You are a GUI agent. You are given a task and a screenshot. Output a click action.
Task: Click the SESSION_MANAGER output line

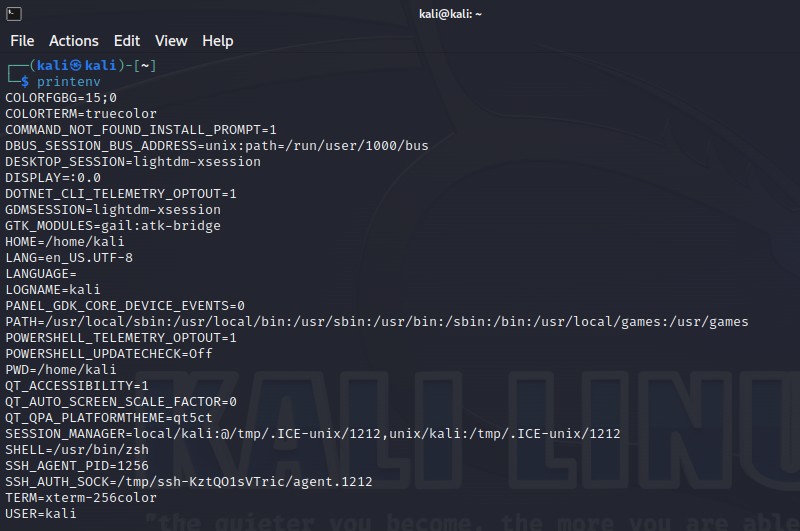[313, 433]
